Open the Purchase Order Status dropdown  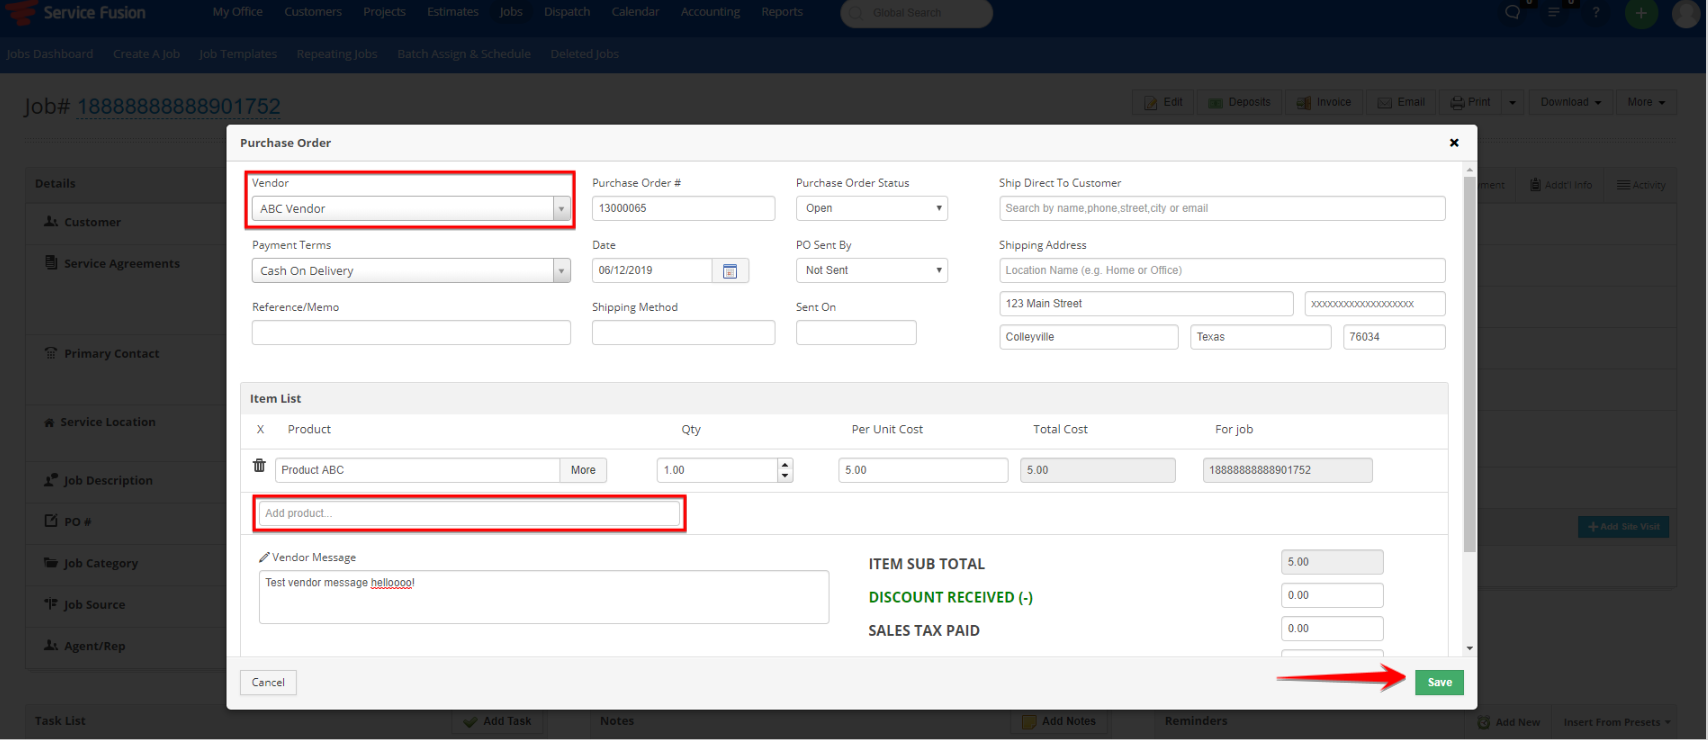[871, 208]
